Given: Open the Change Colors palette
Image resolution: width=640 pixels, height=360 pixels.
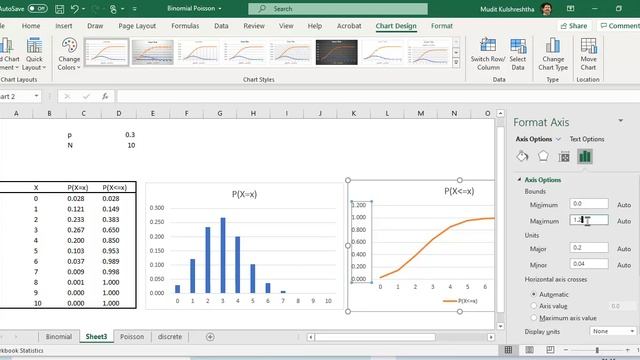Looking at the screenshot, I should [x=69, y=55].
